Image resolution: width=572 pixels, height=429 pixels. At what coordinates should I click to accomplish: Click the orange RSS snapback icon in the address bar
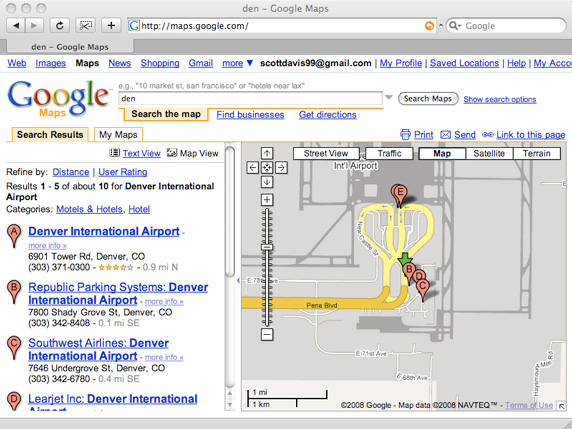click(x=430, y=26)
